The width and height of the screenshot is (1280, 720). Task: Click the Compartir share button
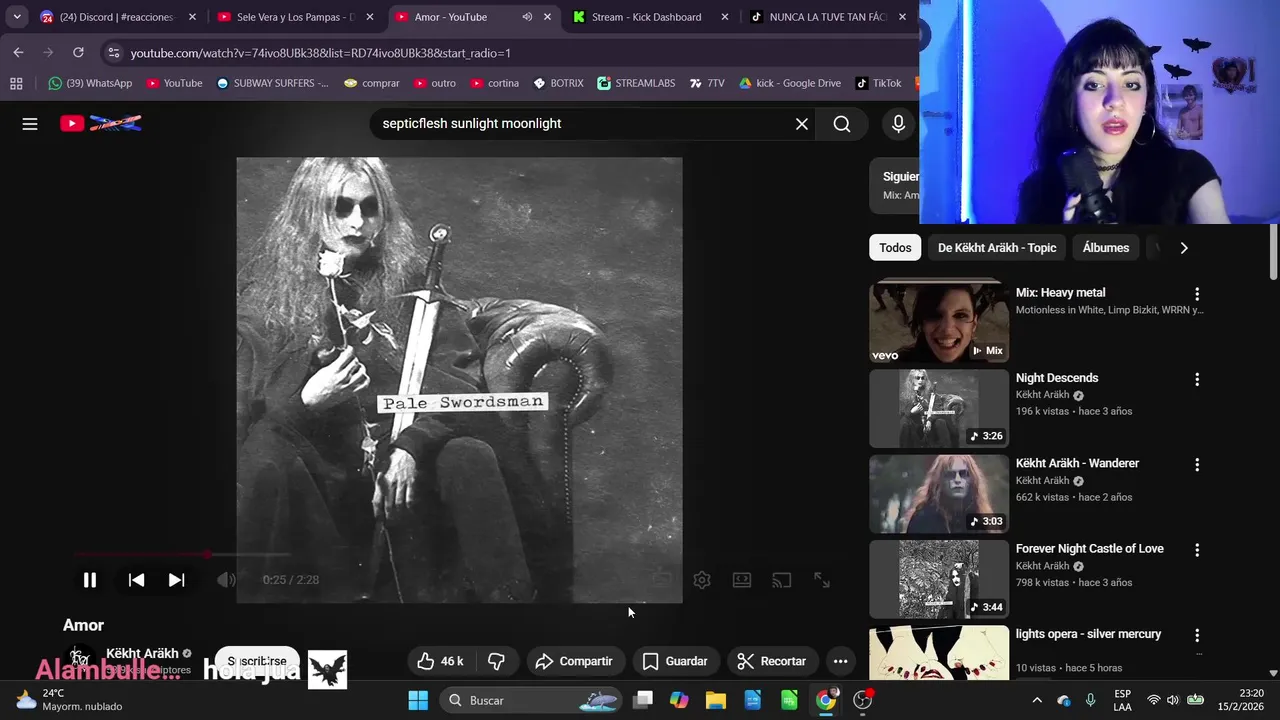573,661
